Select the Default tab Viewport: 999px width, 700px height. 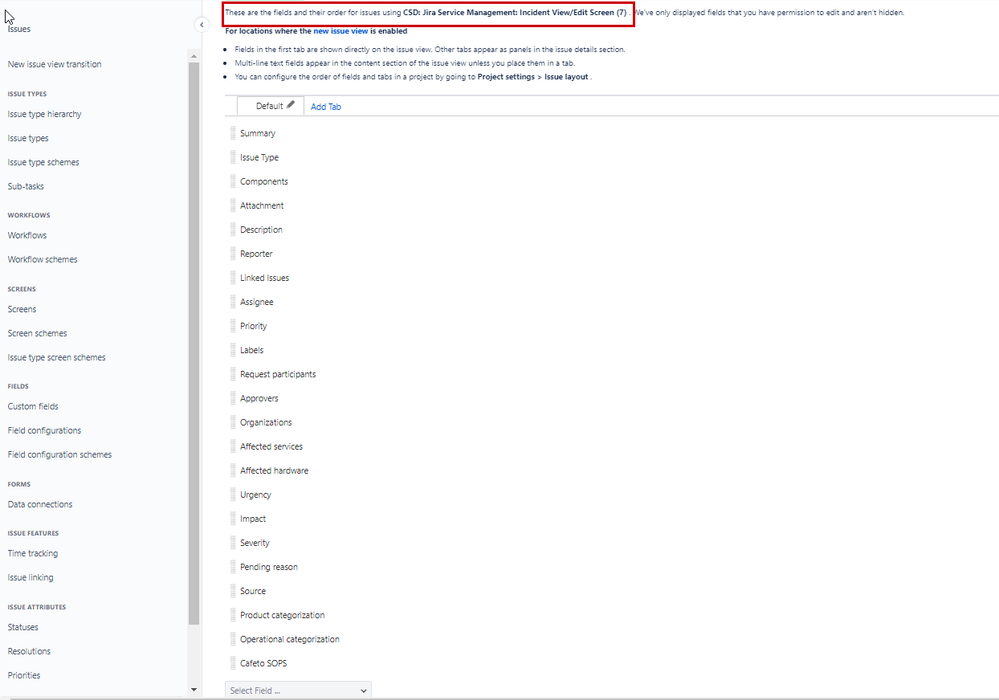pyautogui.click(x=269, y=106)
